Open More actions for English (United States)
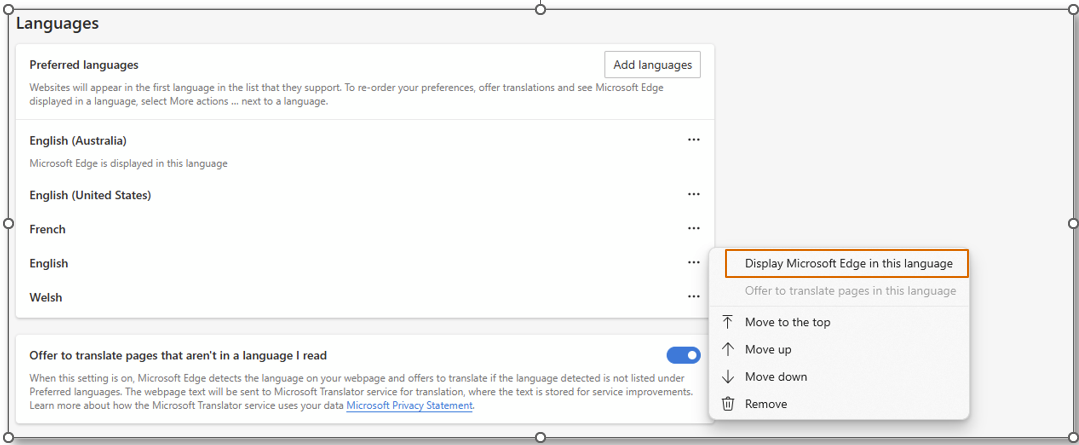Screen dimensions: 1079x445 click(694, 195)
